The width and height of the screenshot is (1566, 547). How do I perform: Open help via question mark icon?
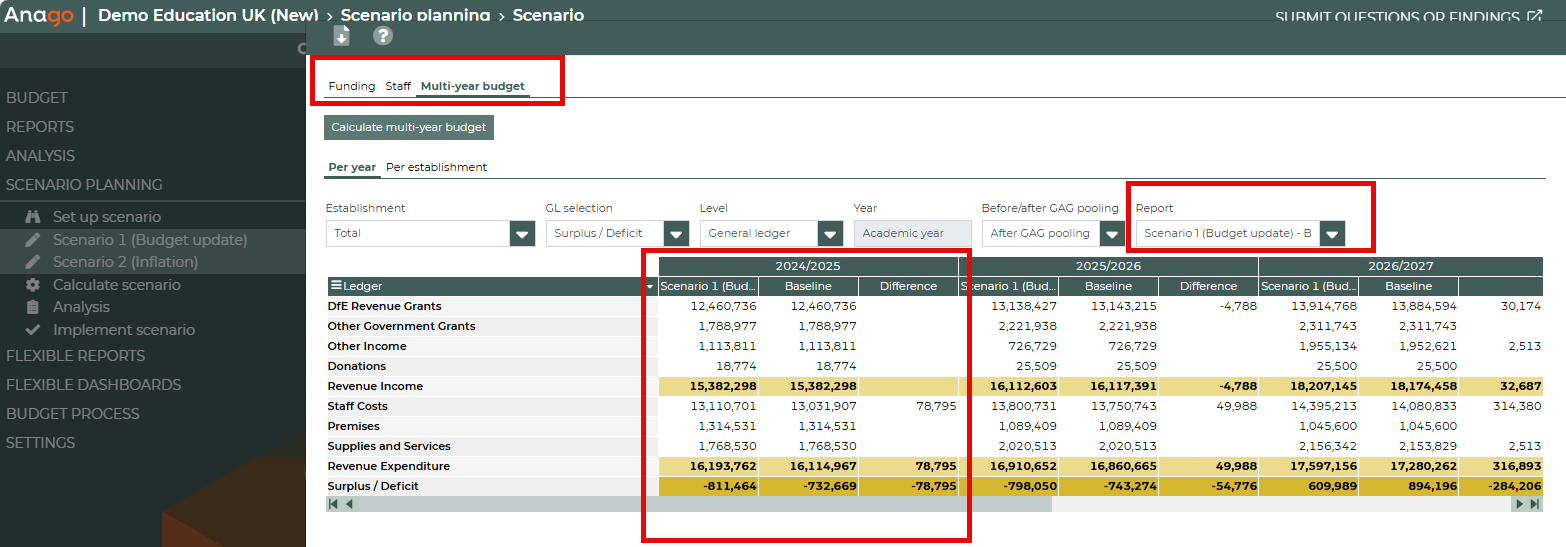pyautogui.click(x=383, y=36)
